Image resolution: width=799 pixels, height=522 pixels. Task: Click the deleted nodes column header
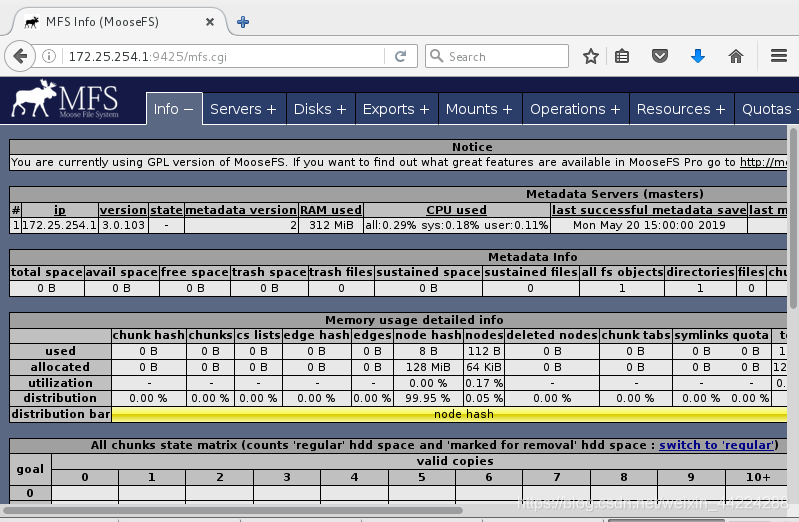pyautogui.click(x=552, y=335)
